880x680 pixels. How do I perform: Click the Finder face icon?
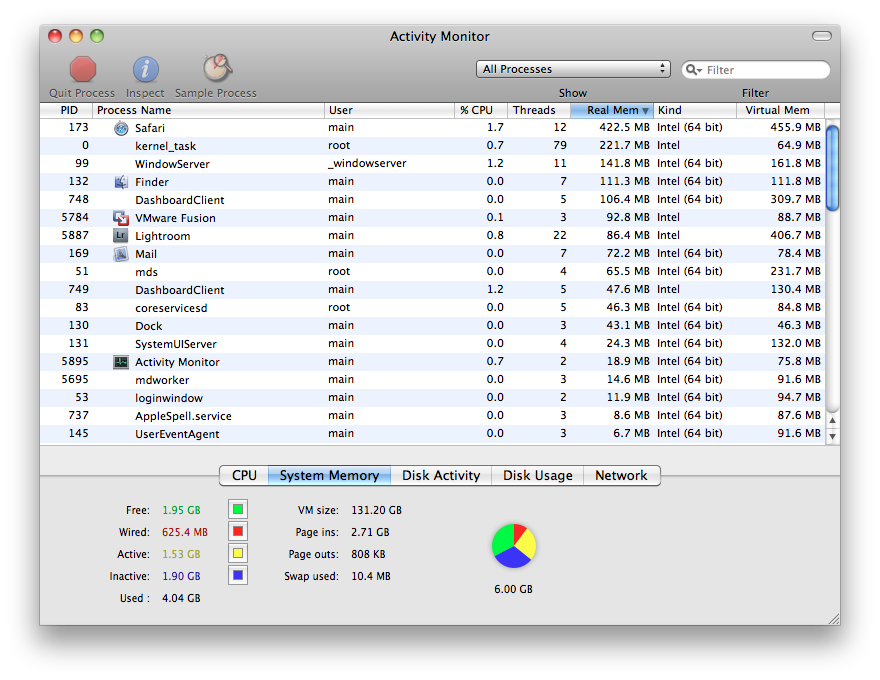[x=121, y=182]
